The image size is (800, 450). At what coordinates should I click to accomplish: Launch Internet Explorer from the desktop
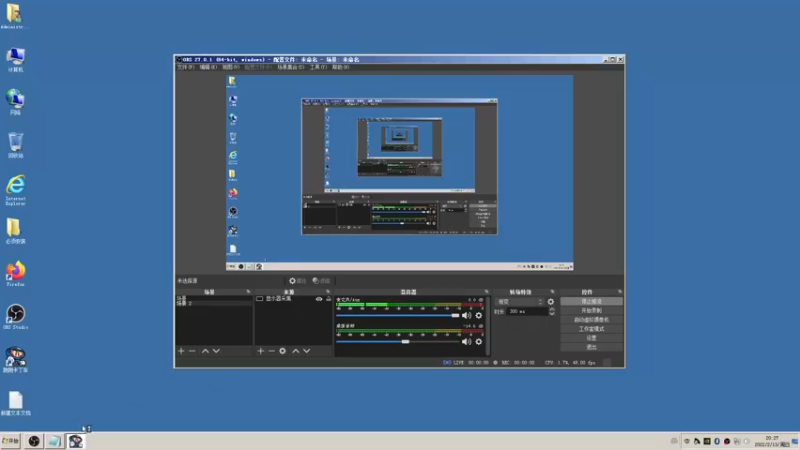pyautogui.click(x=15, y=190)
